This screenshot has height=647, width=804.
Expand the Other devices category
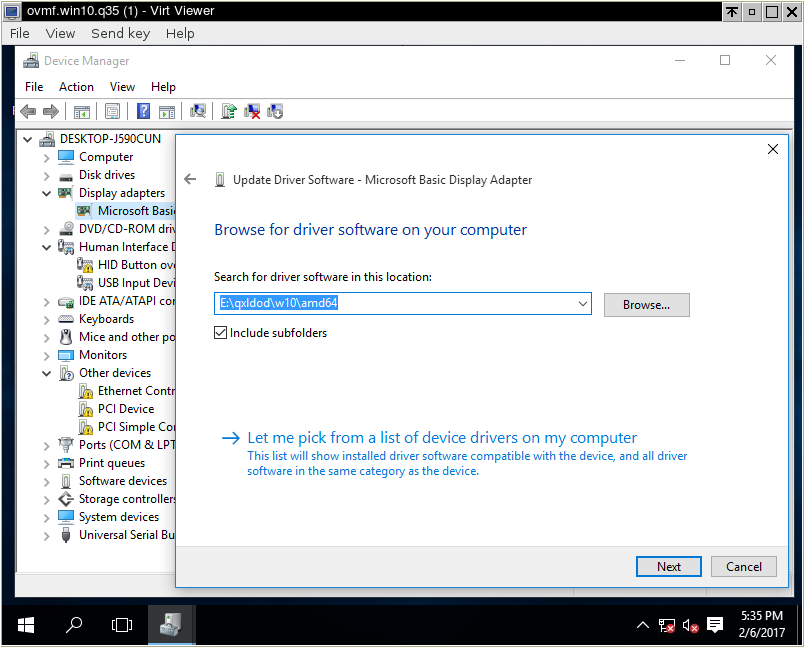click(x=46, y=372)
